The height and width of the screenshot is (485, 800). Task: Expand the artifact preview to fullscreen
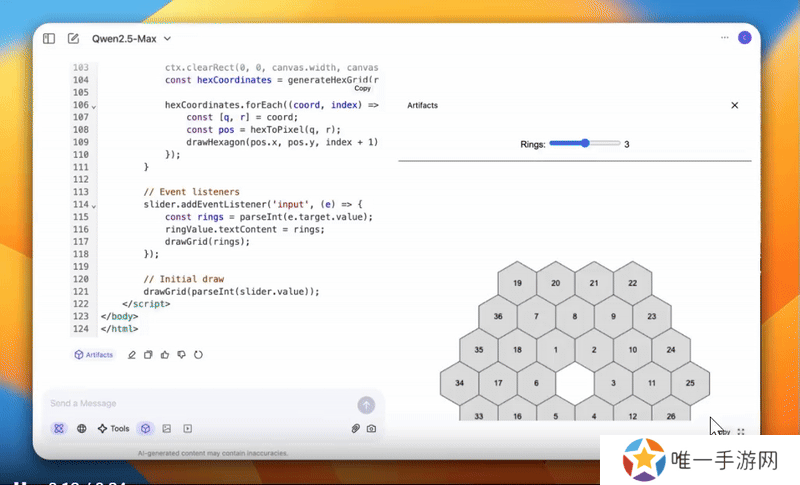point(741,431)
